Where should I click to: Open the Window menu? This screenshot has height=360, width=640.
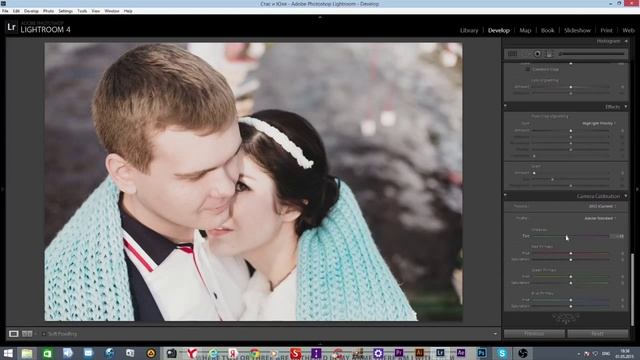(x=112, y=11)
